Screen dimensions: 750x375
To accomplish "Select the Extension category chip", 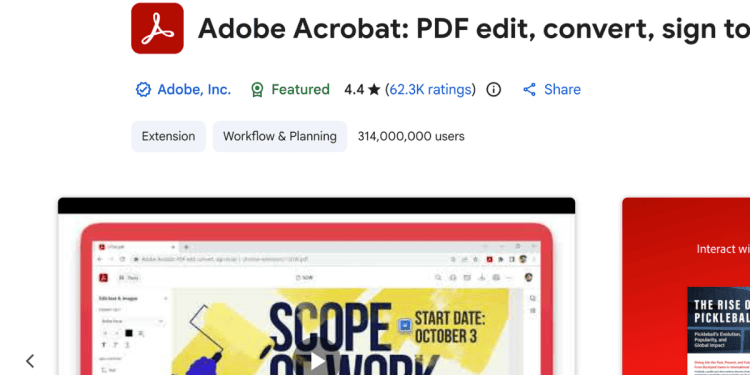I will coord(168,136).
